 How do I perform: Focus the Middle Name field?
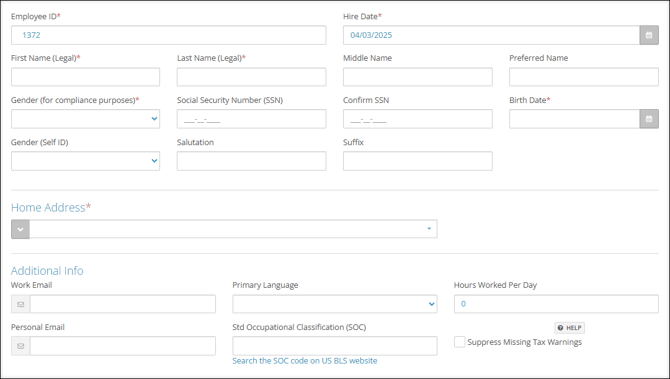click(x=417, y=77)
